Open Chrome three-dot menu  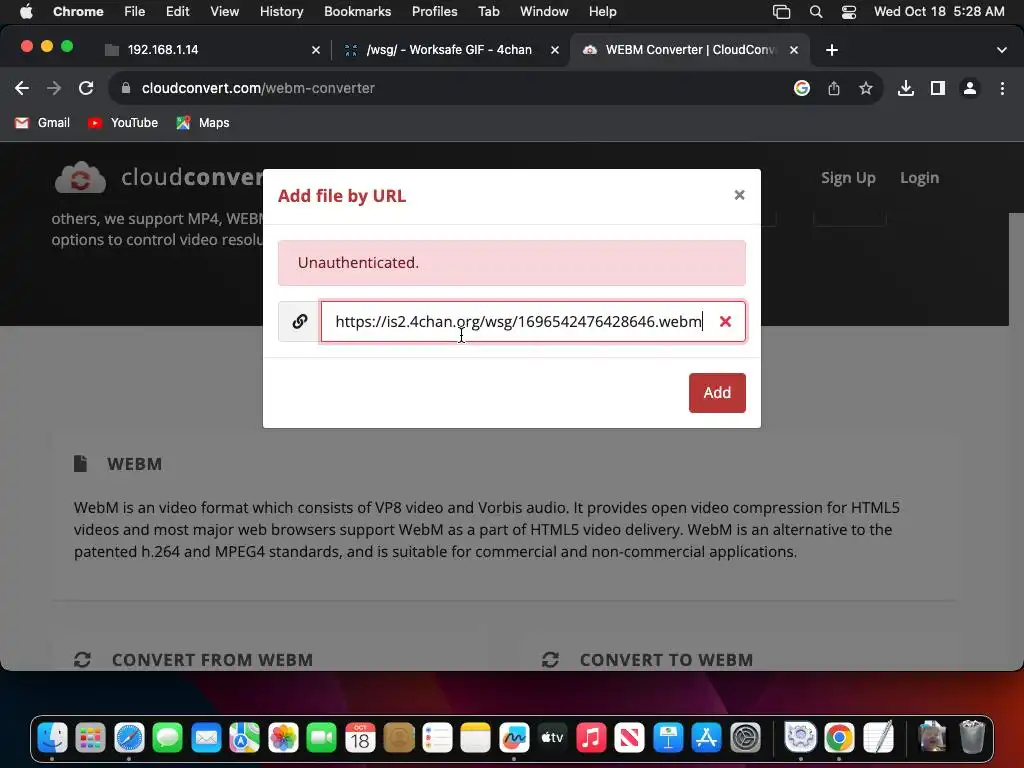1002,88
